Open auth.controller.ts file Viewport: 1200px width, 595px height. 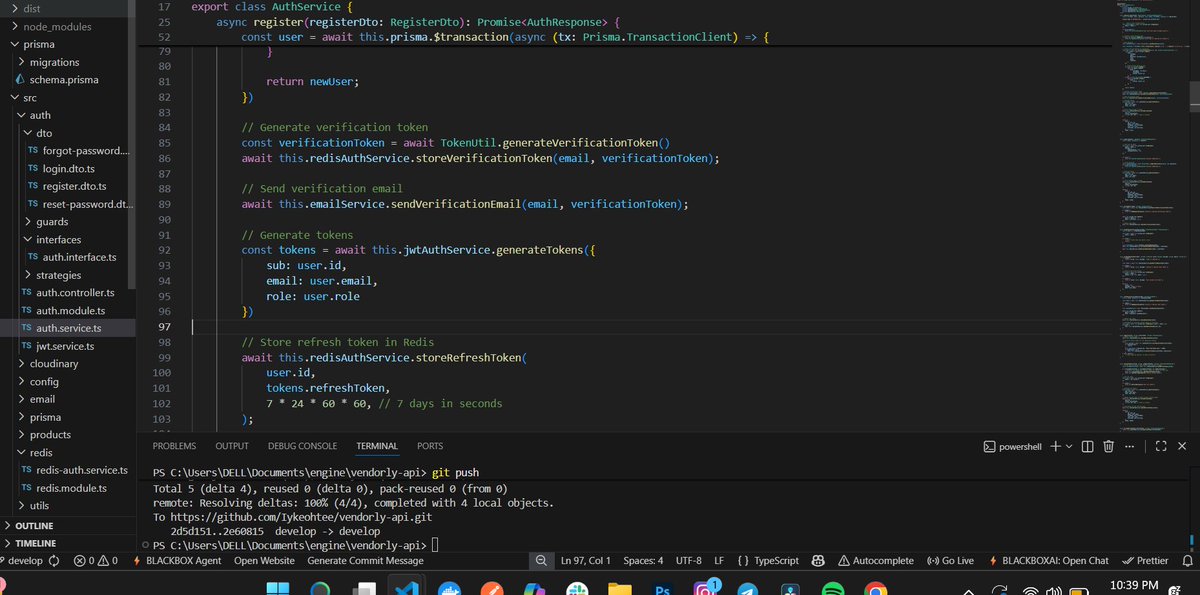point(68,293)
